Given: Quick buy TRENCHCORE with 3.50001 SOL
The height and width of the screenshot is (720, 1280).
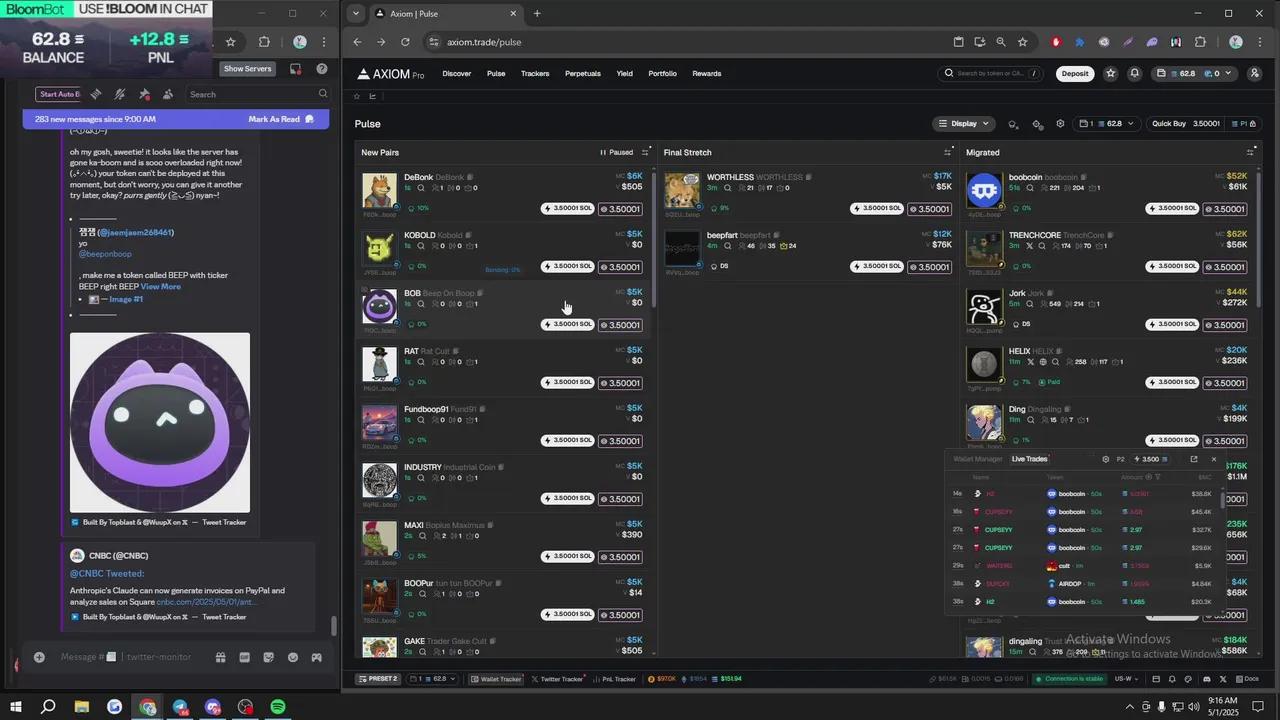Looking at the screenshot, I should coord(1171,267).
